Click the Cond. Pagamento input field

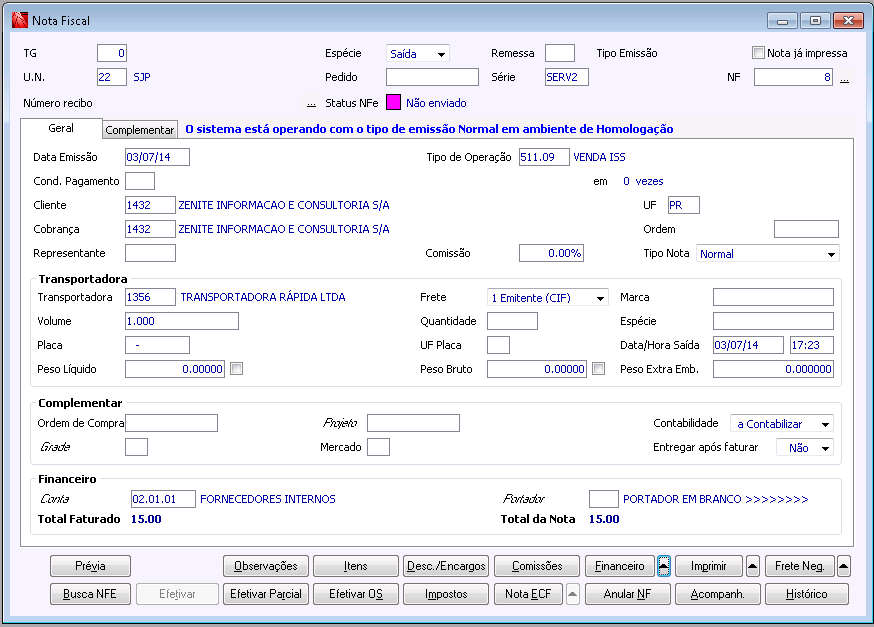coord(140,181)
